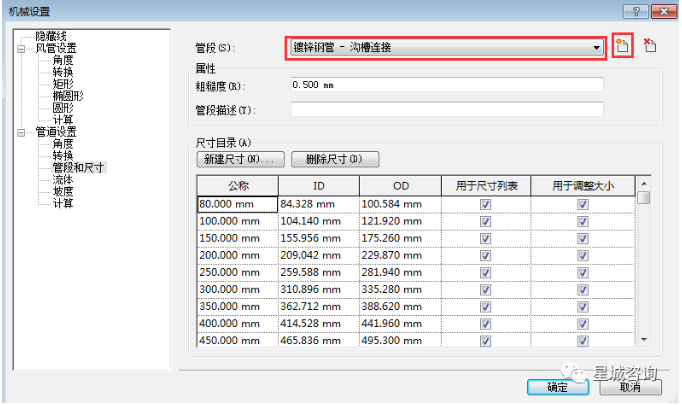Click the 管段描述 input field
The height and width of the screenshot is (405, 682).
pos(447,110)
